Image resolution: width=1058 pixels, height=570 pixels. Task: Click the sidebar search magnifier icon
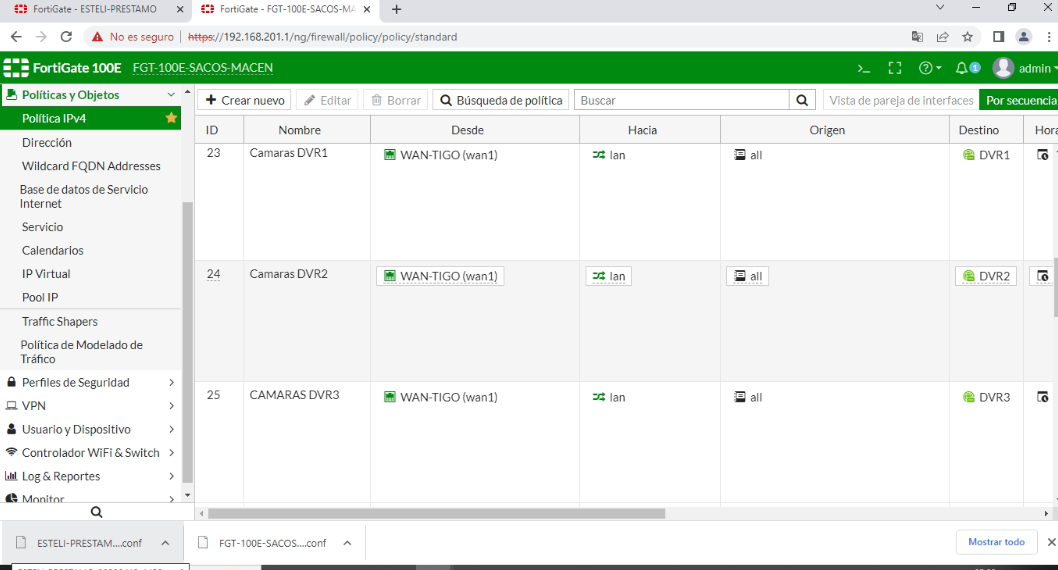coord(96,512)
